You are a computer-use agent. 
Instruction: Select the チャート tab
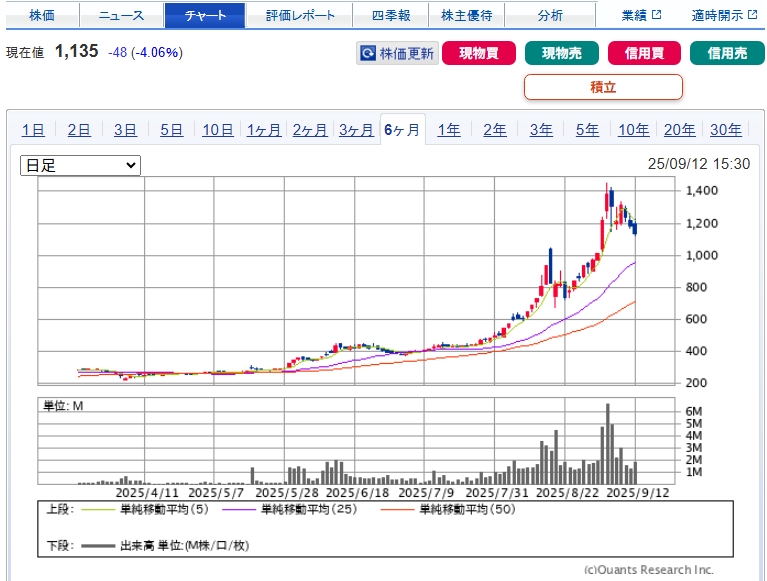[205, 16]
